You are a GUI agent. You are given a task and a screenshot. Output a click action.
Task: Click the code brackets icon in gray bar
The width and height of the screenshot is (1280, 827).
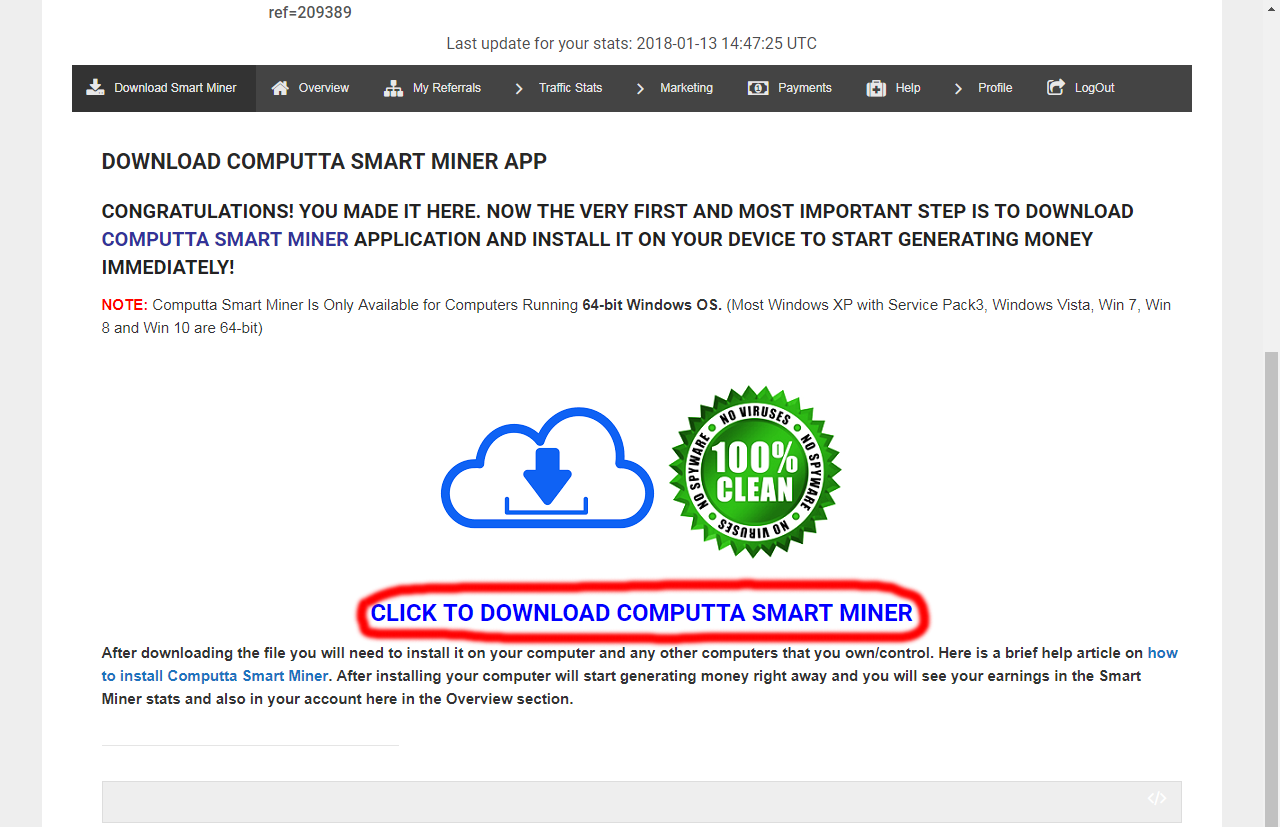tap(1157, 798)
